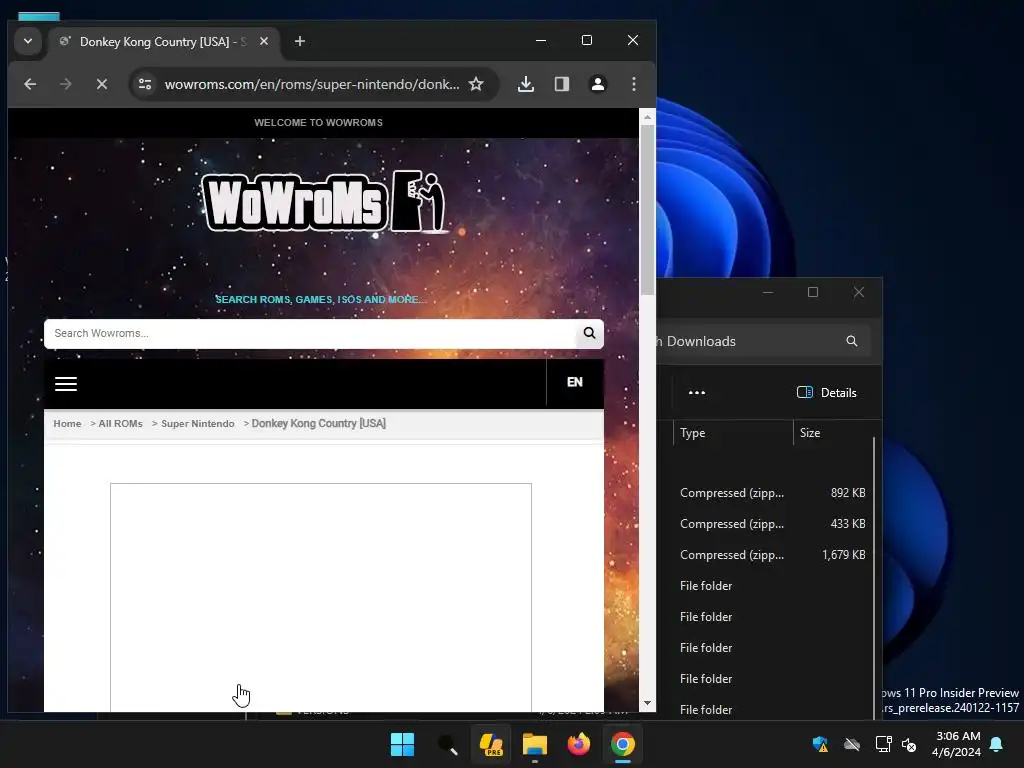Click scrollbar up arrow in Chrome page
The width and height of the screenshot is (1024, 768).
point(647,118)
